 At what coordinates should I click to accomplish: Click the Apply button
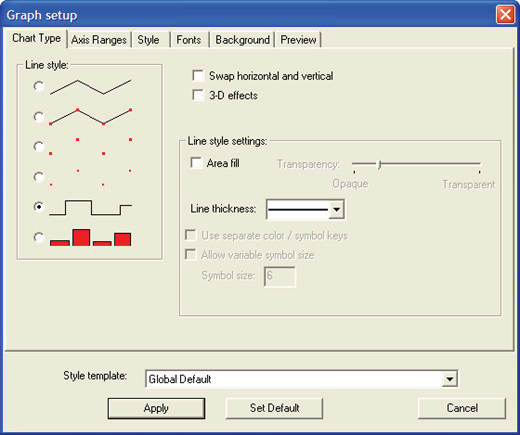coord(156,408)
